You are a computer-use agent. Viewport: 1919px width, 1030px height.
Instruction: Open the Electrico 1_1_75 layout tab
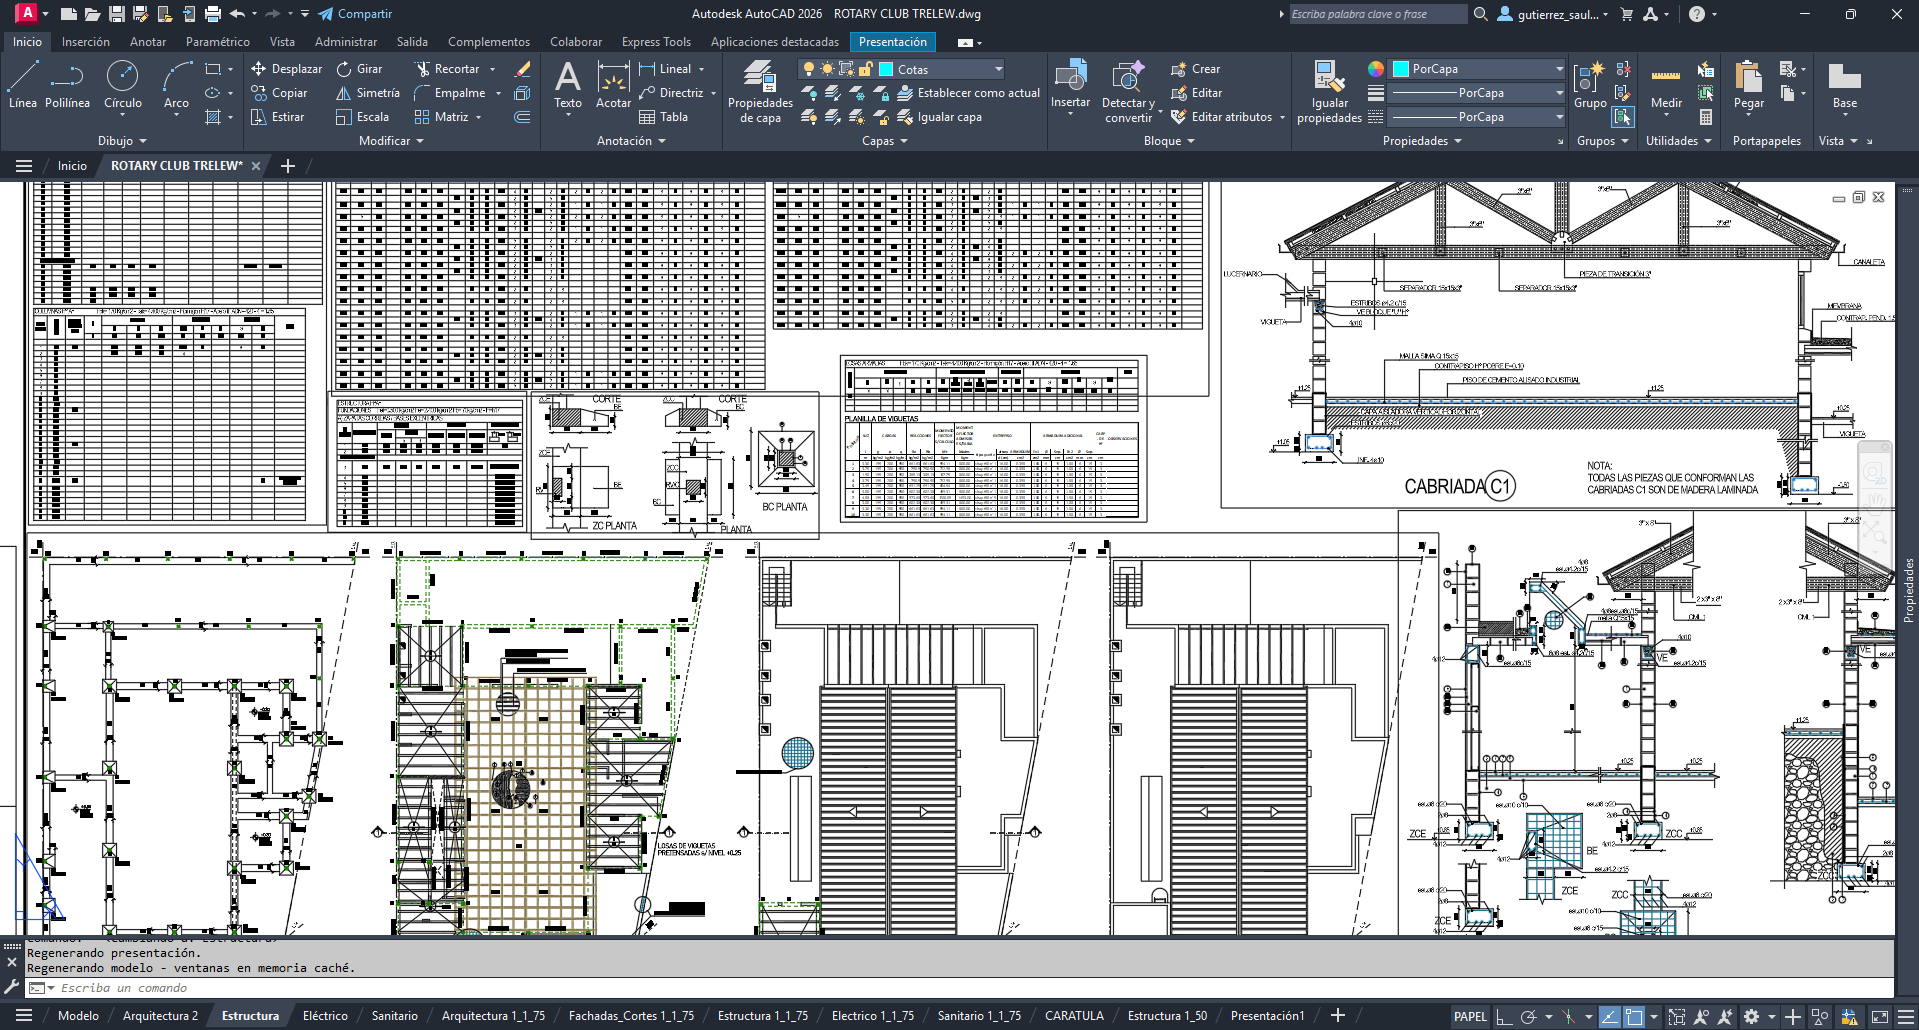pos(871,1015)
